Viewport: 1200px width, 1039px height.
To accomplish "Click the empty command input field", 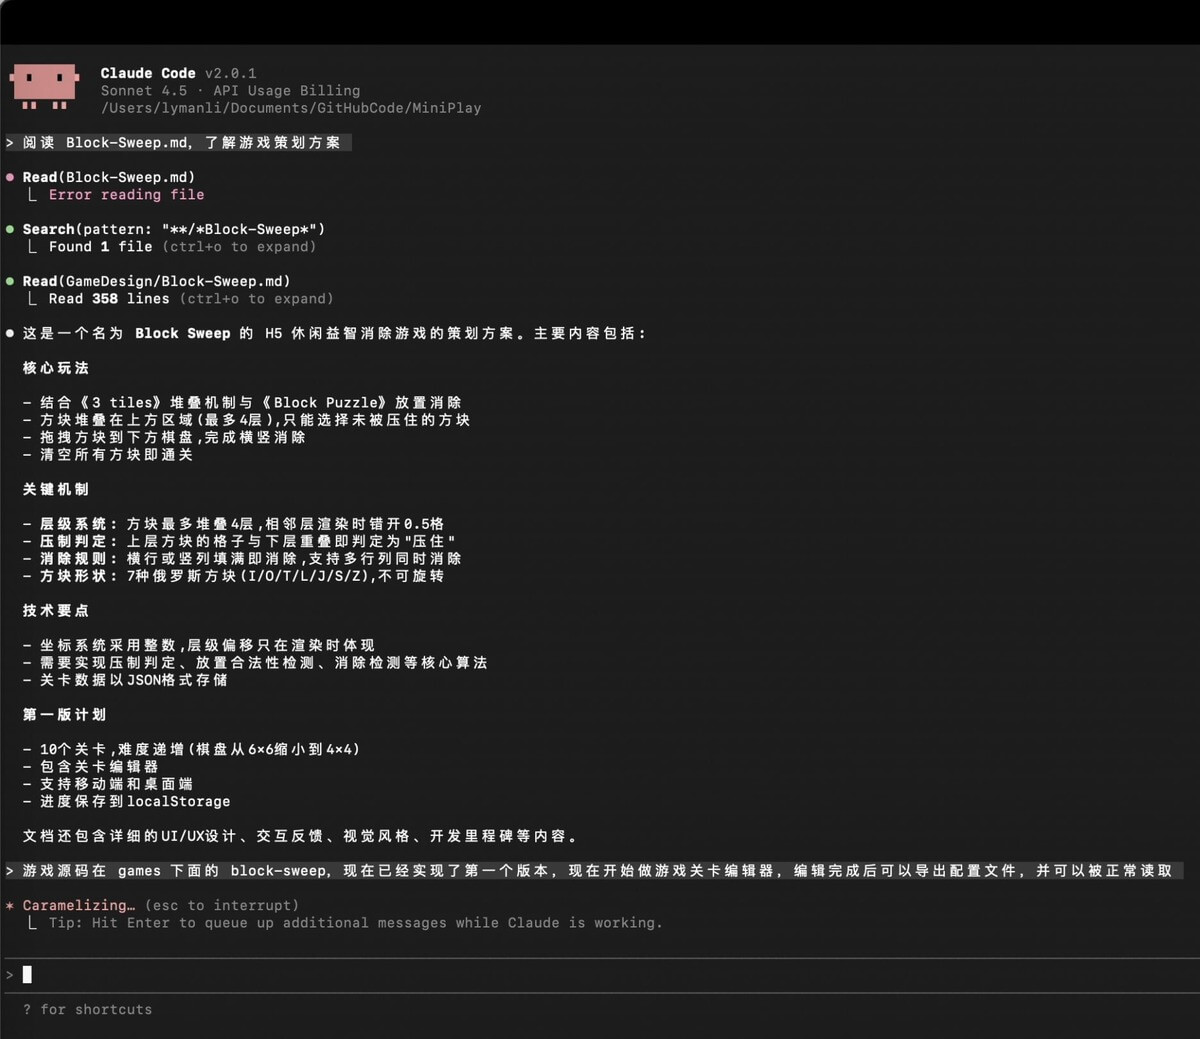I will point(600,974).
